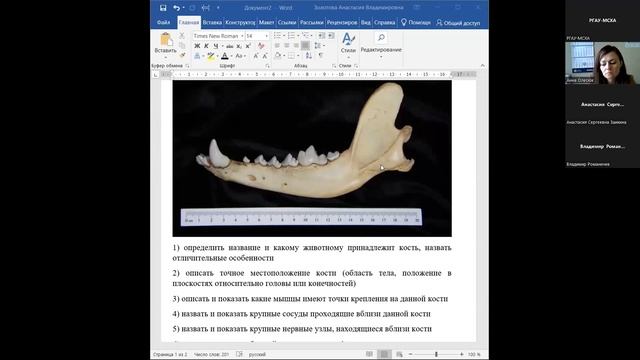Click the jaw bone image in document
The height and width of the screenshot is (360, 640).
point(312,158)
